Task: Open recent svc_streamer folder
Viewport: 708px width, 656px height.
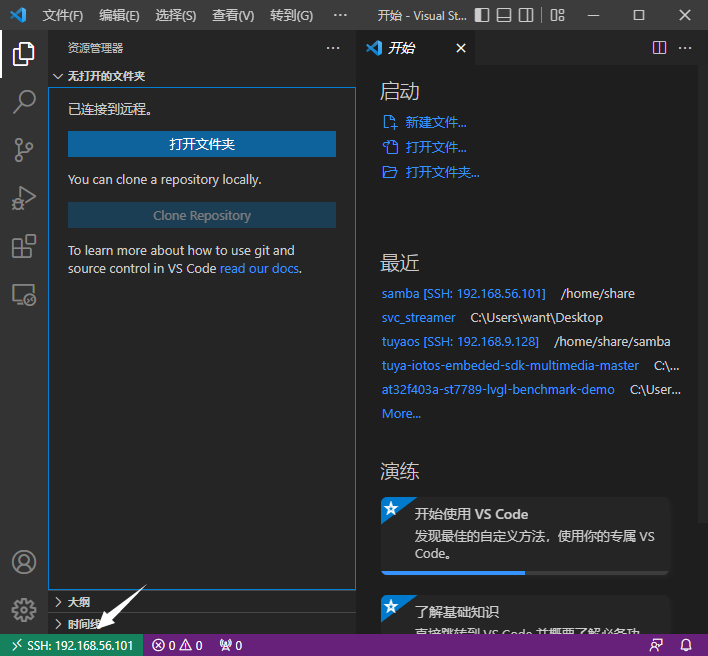Action: coord(419,318)
